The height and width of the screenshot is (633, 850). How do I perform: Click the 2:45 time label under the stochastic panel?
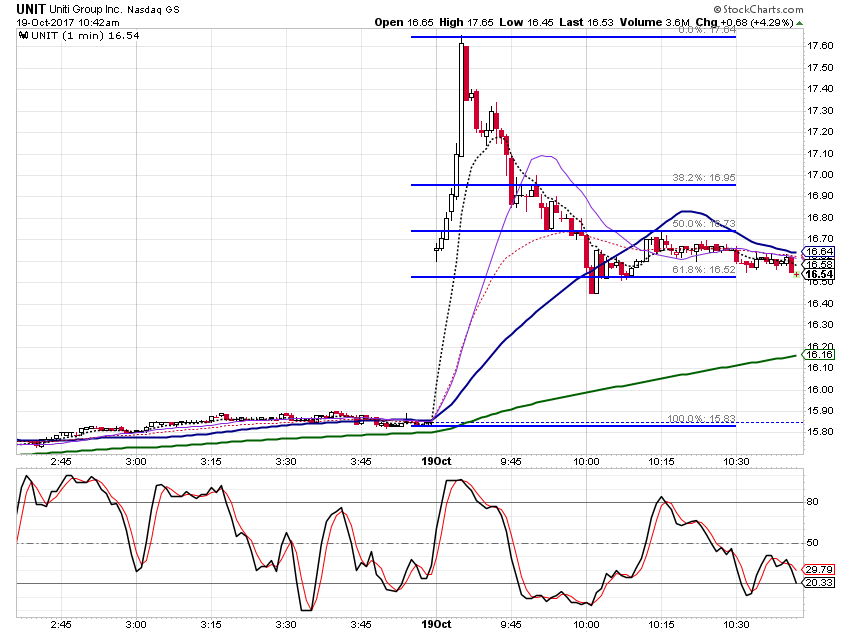pos(61,625)
